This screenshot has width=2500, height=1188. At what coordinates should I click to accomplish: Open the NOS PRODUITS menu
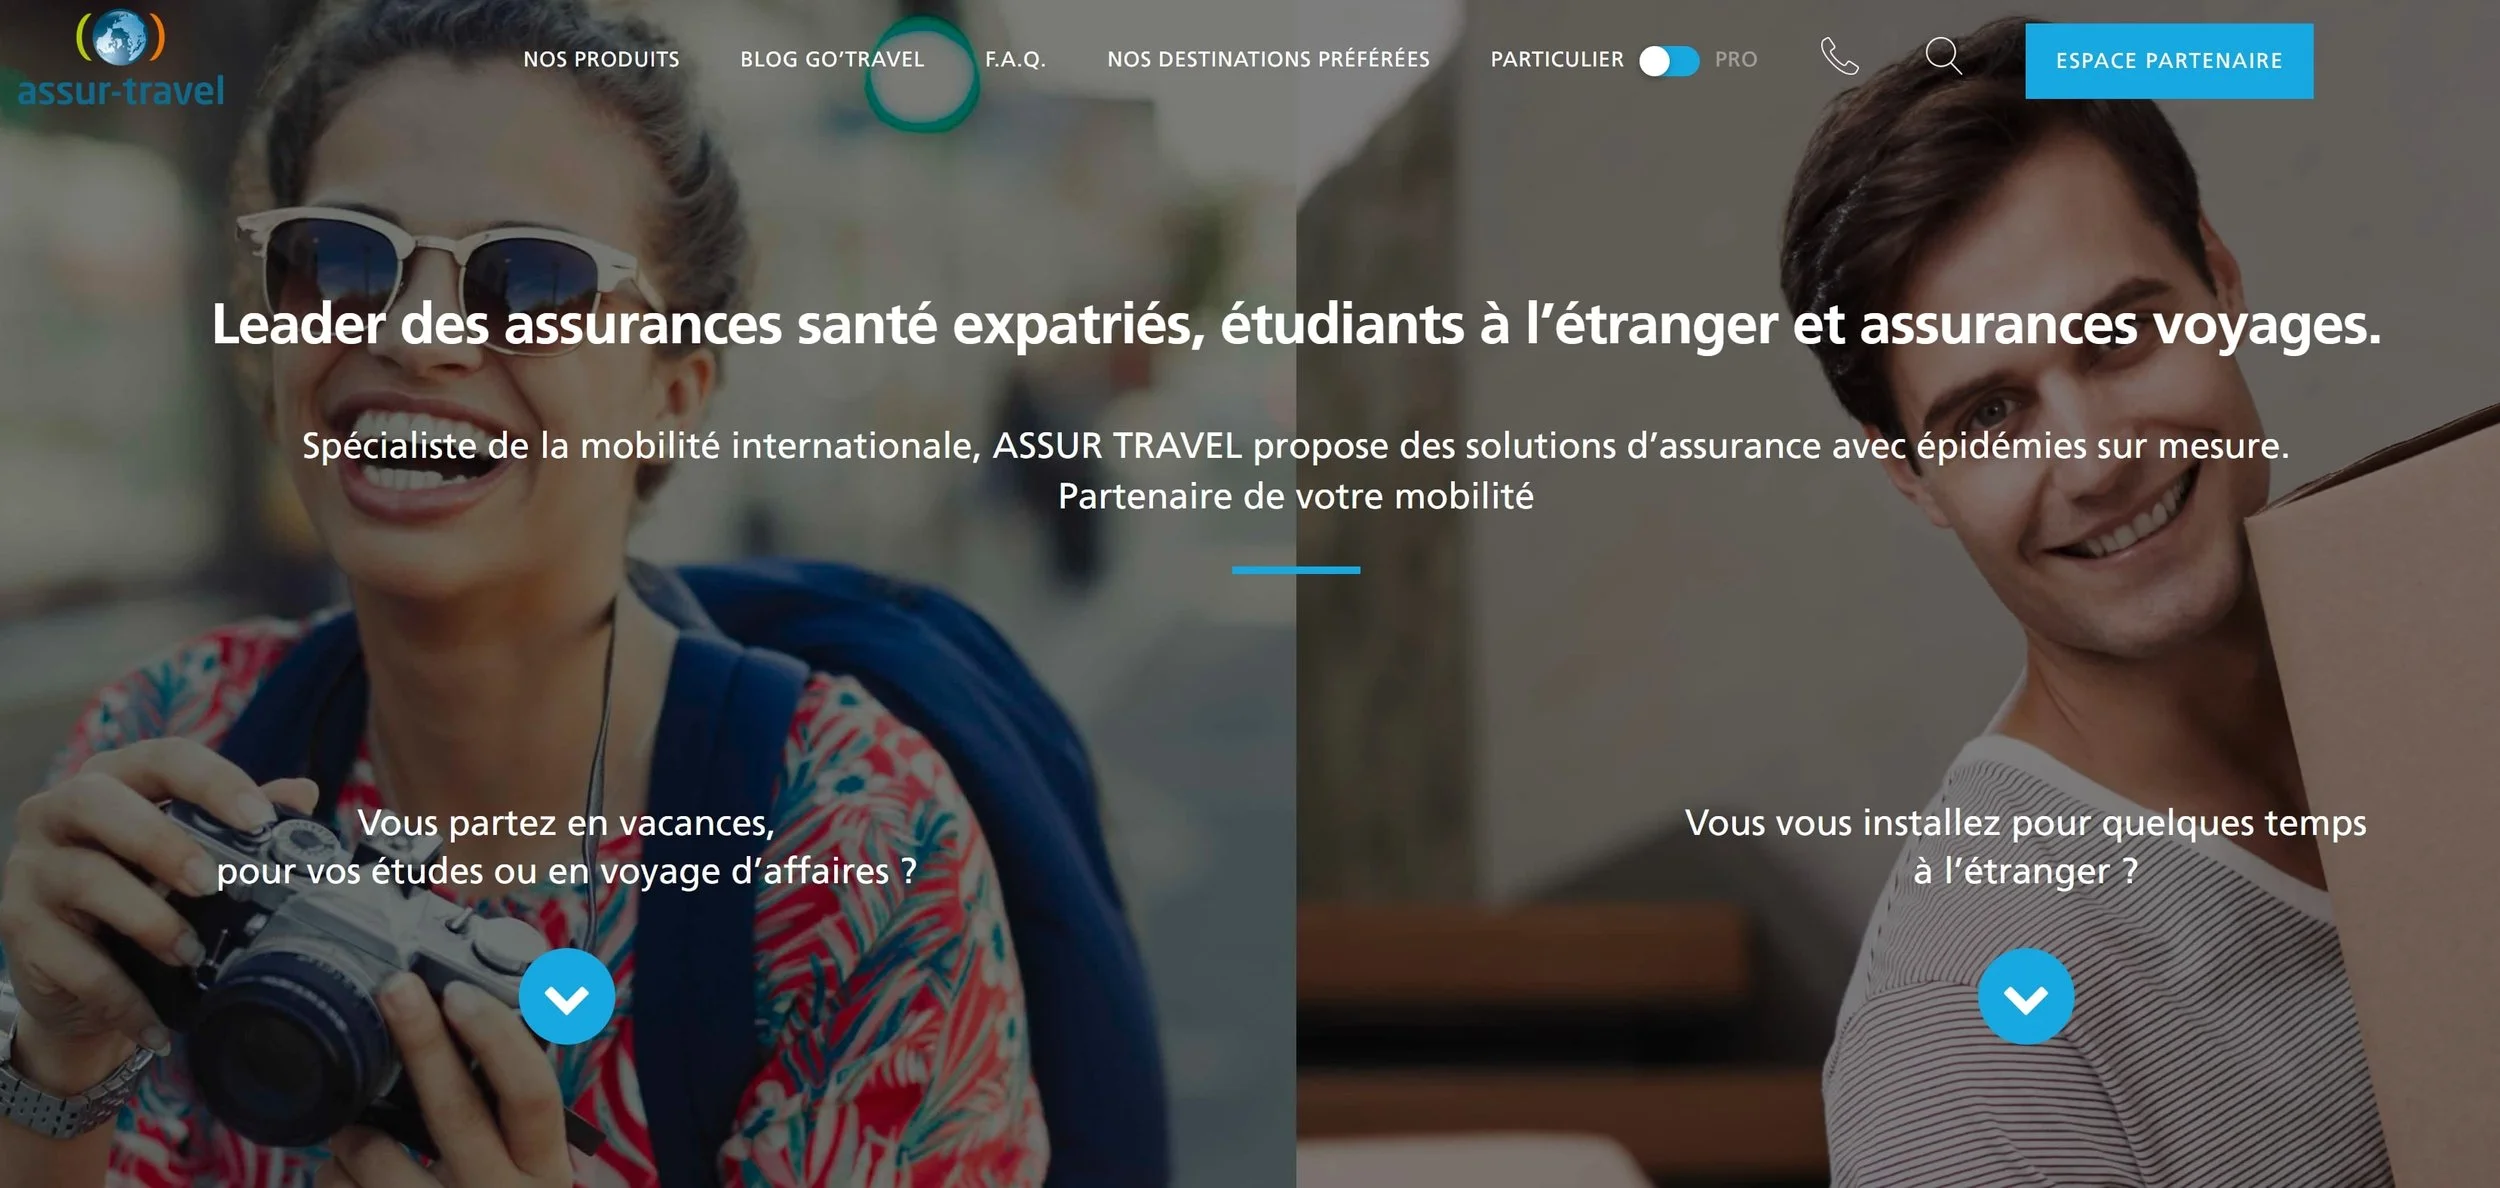click(x=601, y=60)
